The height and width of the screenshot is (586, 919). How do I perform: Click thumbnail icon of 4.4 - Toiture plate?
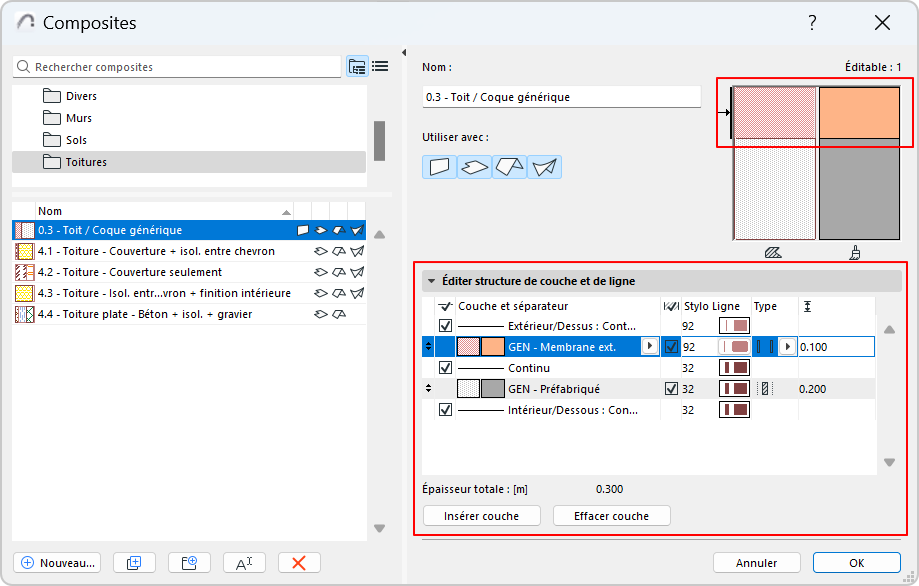pos(24,314)
